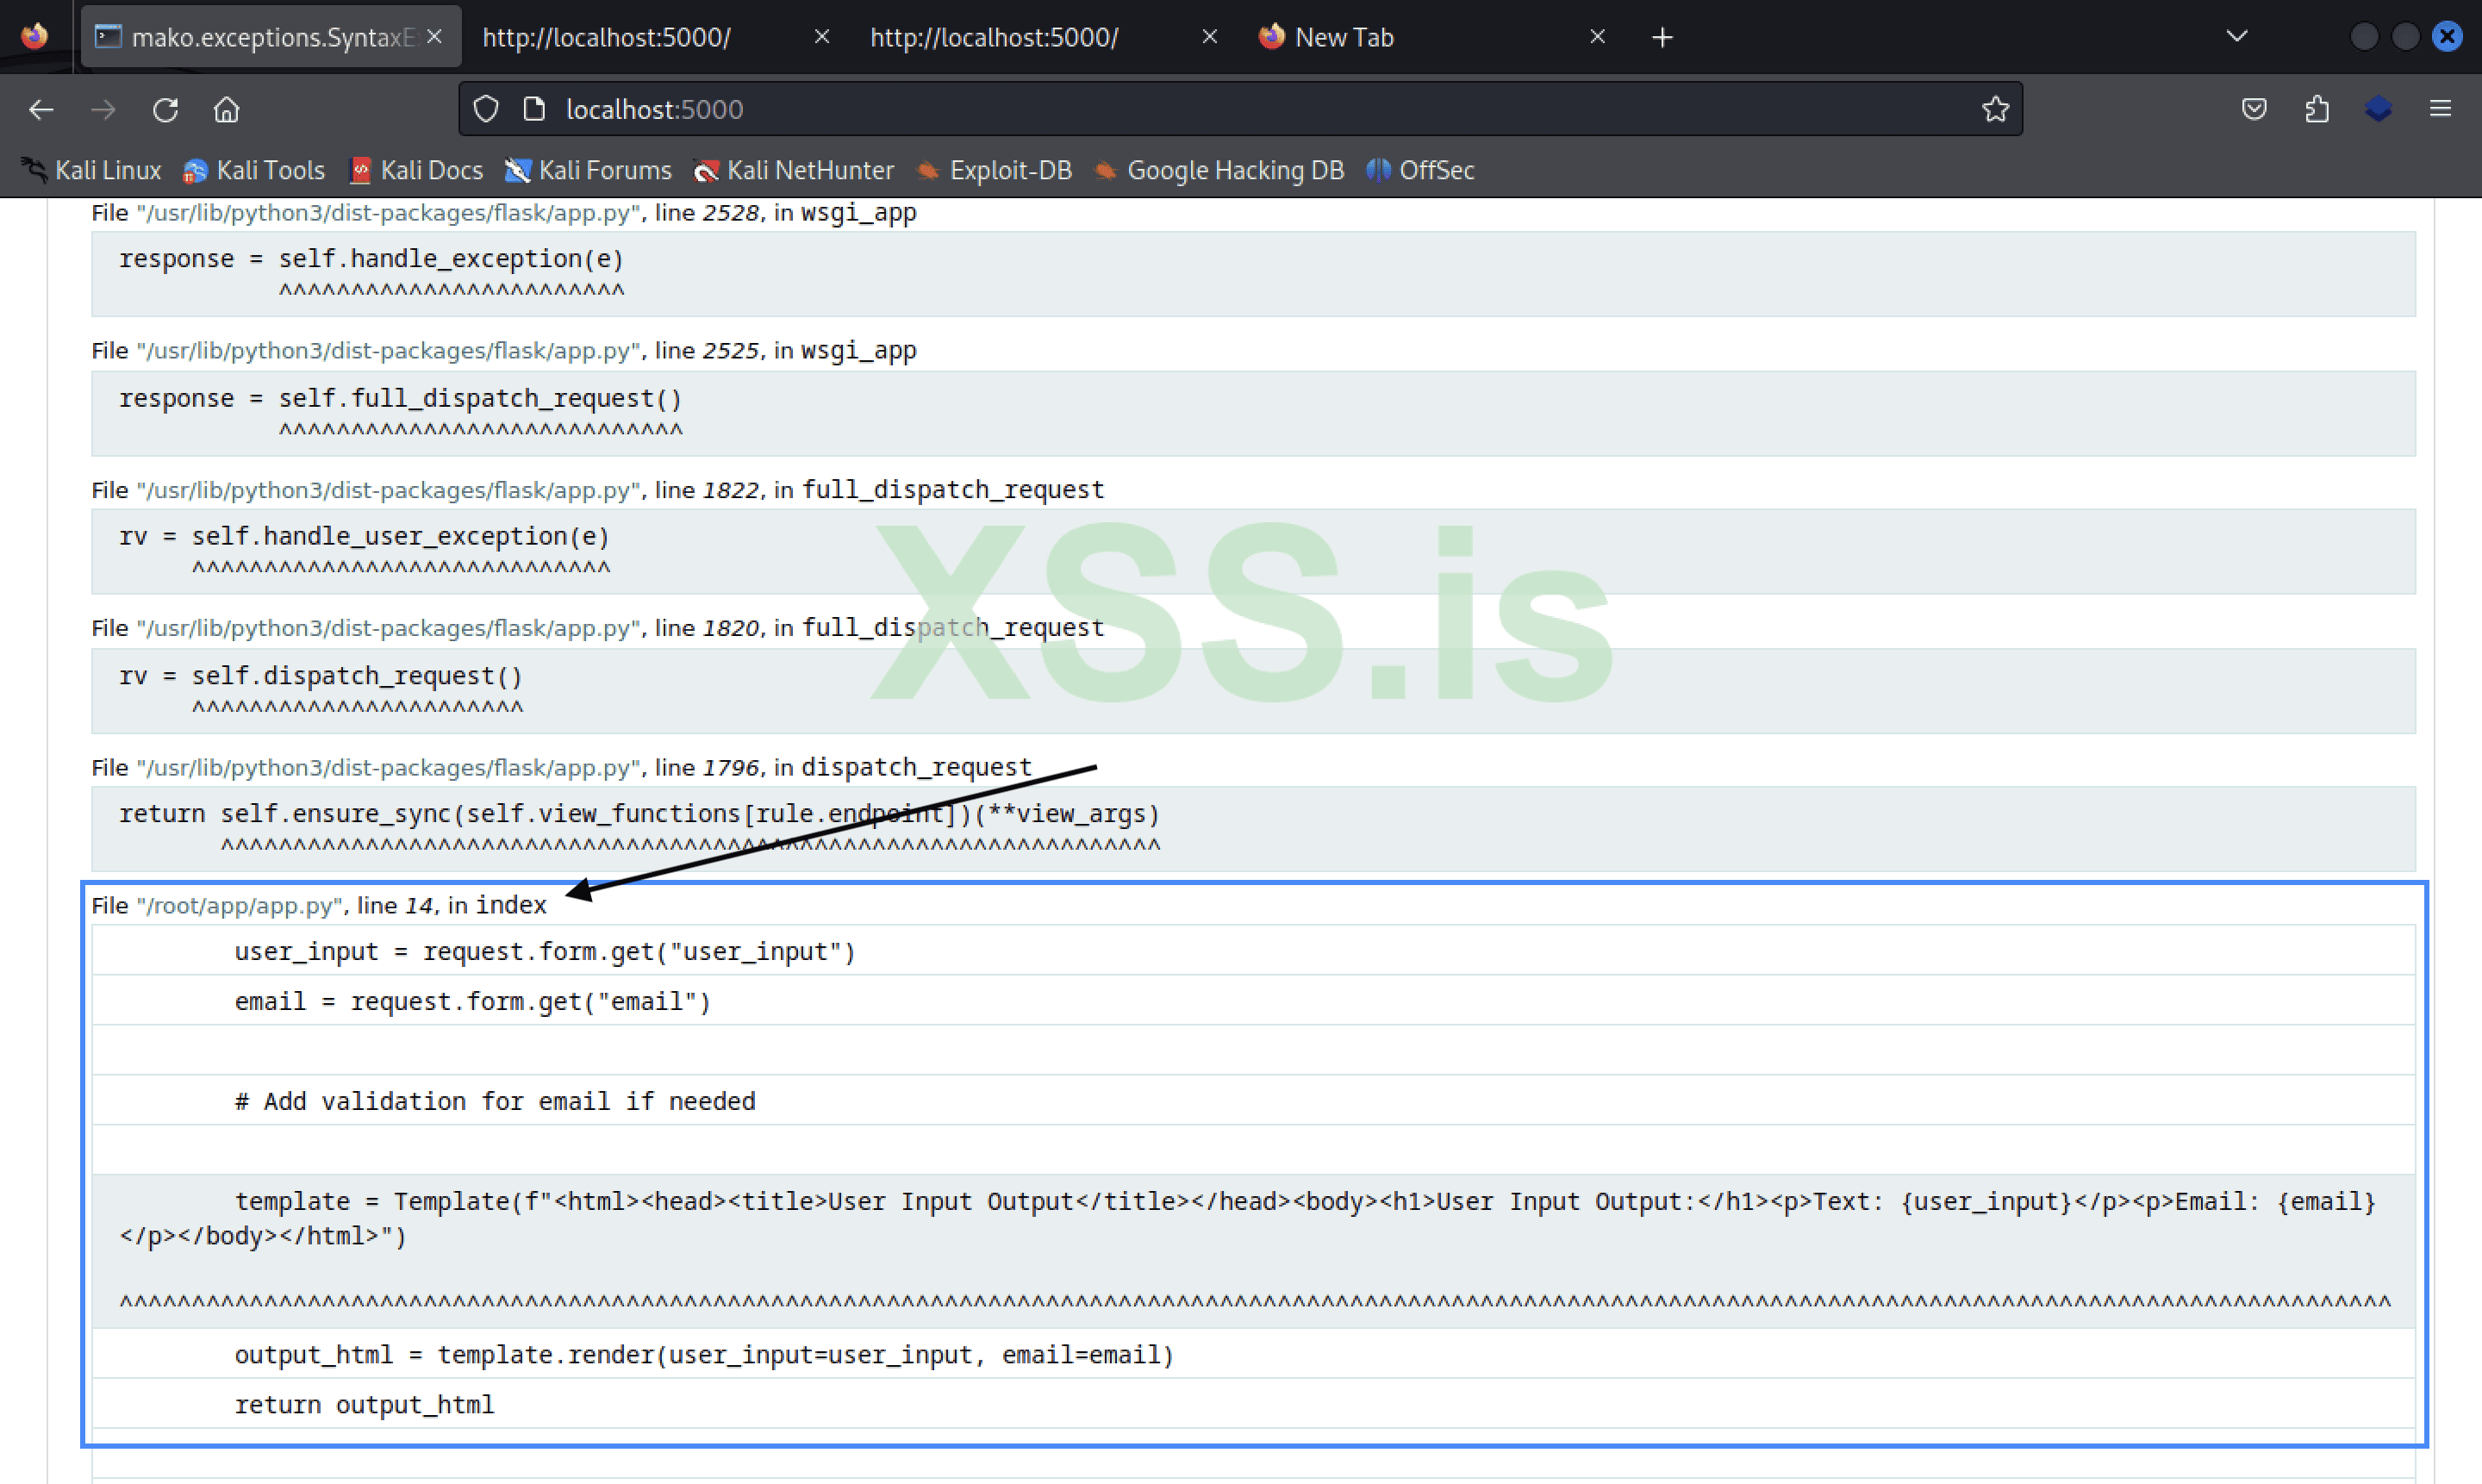Open a new tab with plus button
2482x1484 pixels.
click(x=1662, y=37)
